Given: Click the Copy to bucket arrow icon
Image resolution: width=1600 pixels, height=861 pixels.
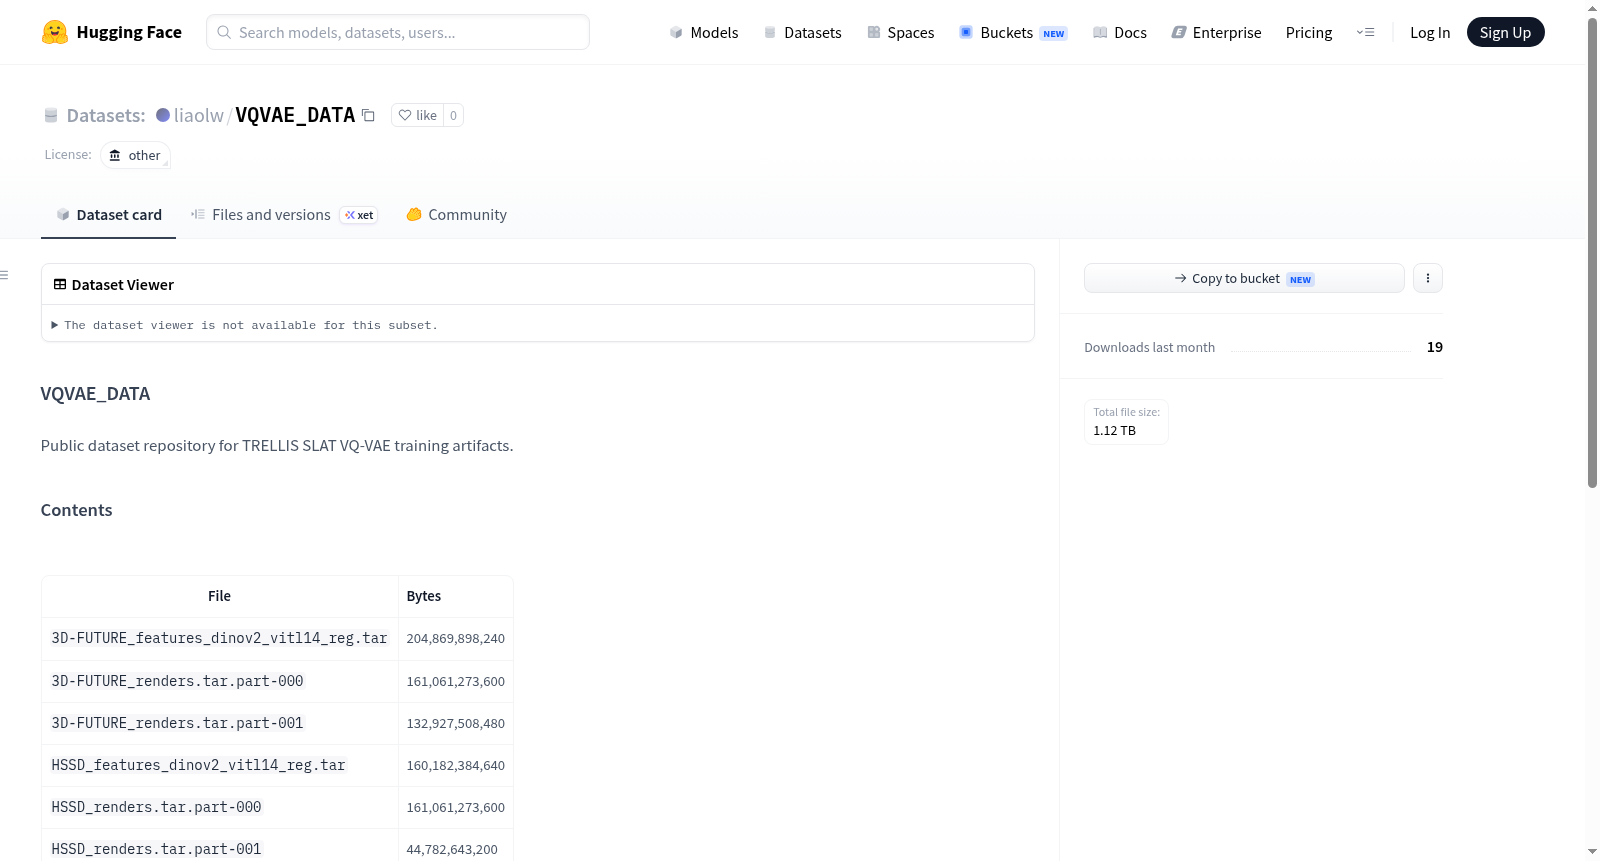Looking at the screenshot, I should [1181, 278].
